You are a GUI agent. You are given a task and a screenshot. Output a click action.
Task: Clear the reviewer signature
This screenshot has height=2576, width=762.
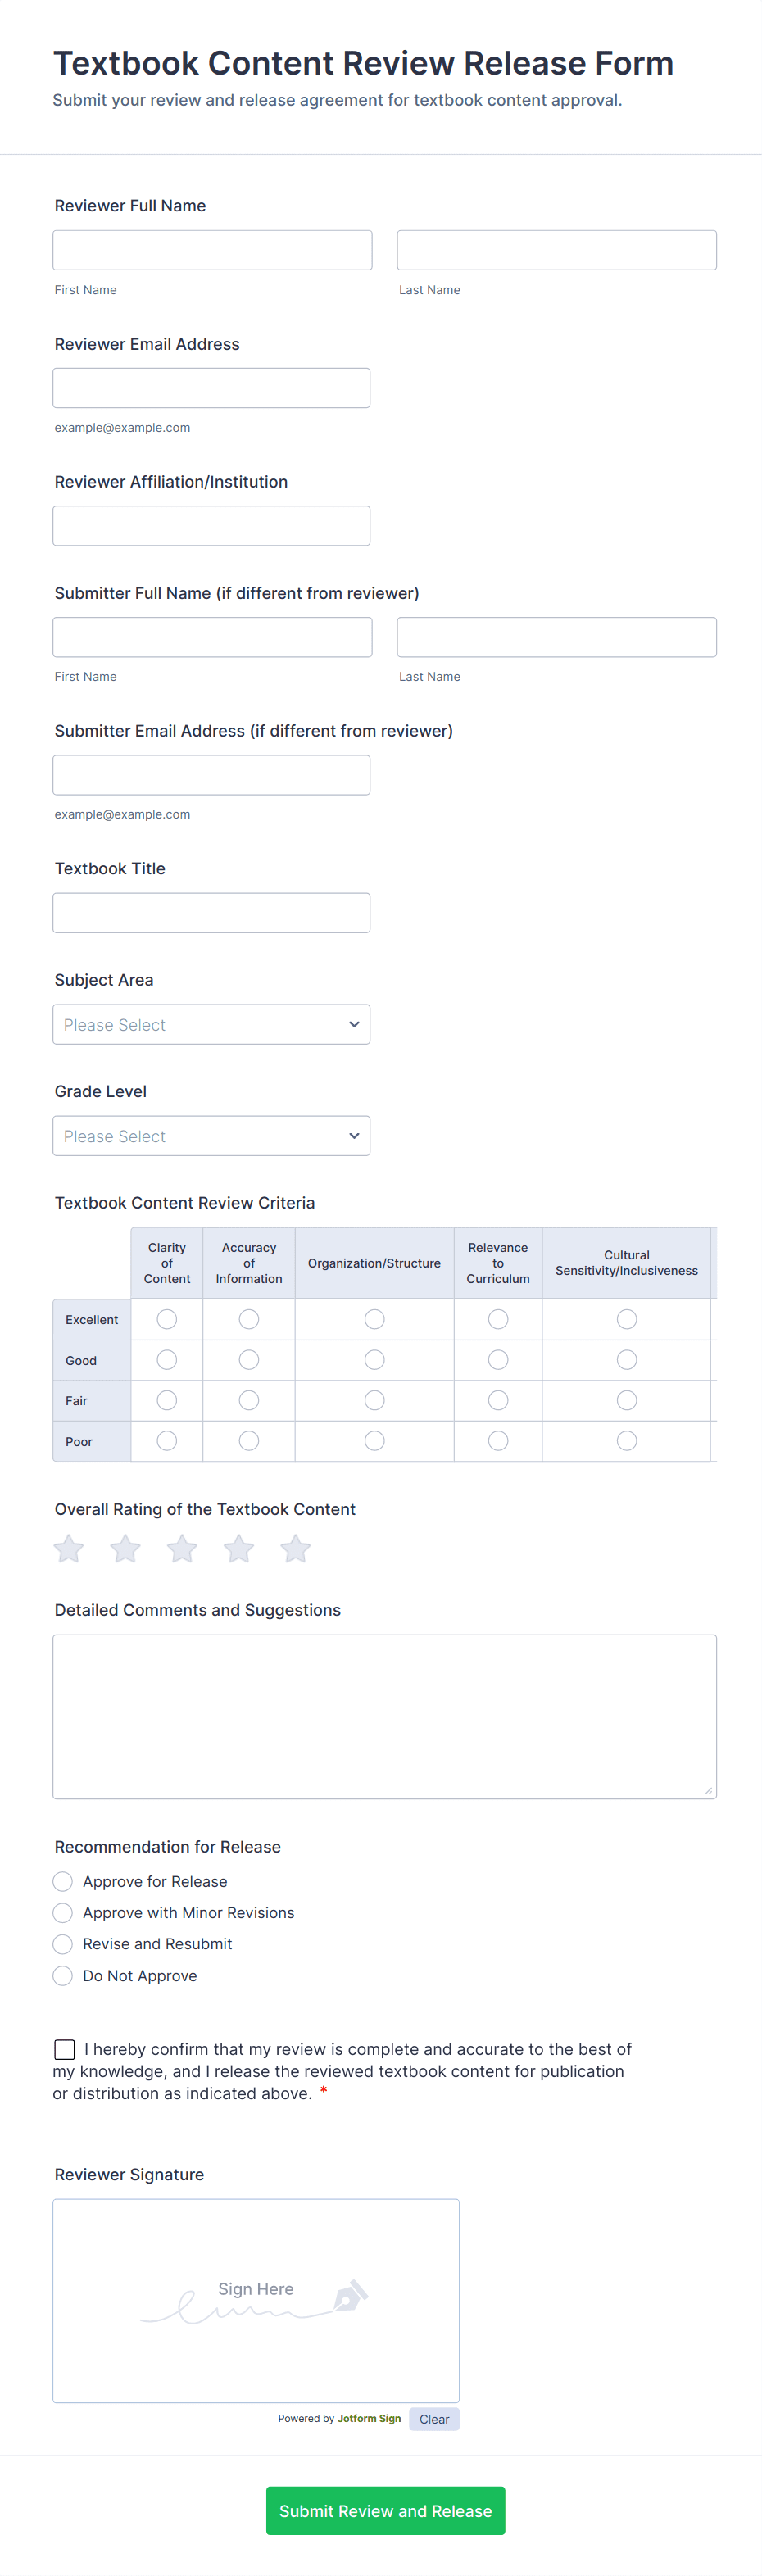pyautogui.click(x=434, y=2419)
